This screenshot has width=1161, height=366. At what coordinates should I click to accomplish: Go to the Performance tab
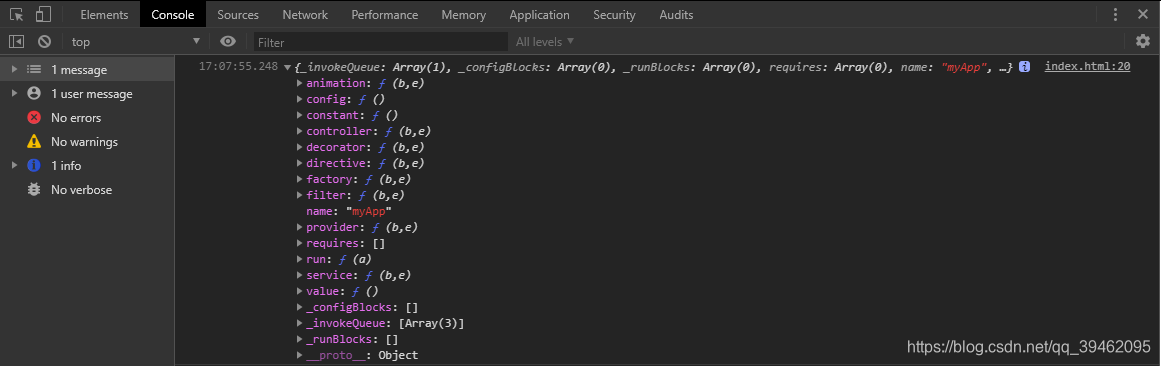point(384,14)
